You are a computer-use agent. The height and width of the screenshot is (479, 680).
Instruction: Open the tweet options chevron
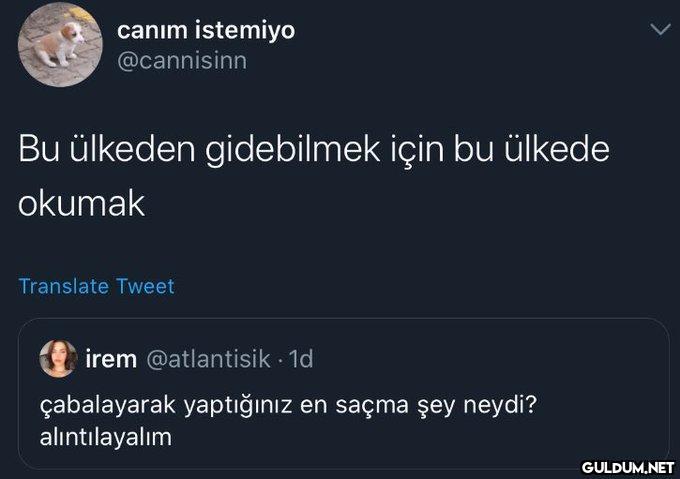pos(658,31)
